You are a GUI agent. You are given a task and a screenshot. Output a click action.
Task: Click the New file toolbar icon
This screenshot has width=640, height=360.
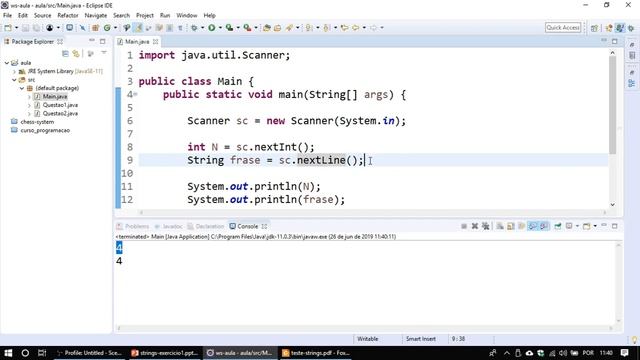8,28
